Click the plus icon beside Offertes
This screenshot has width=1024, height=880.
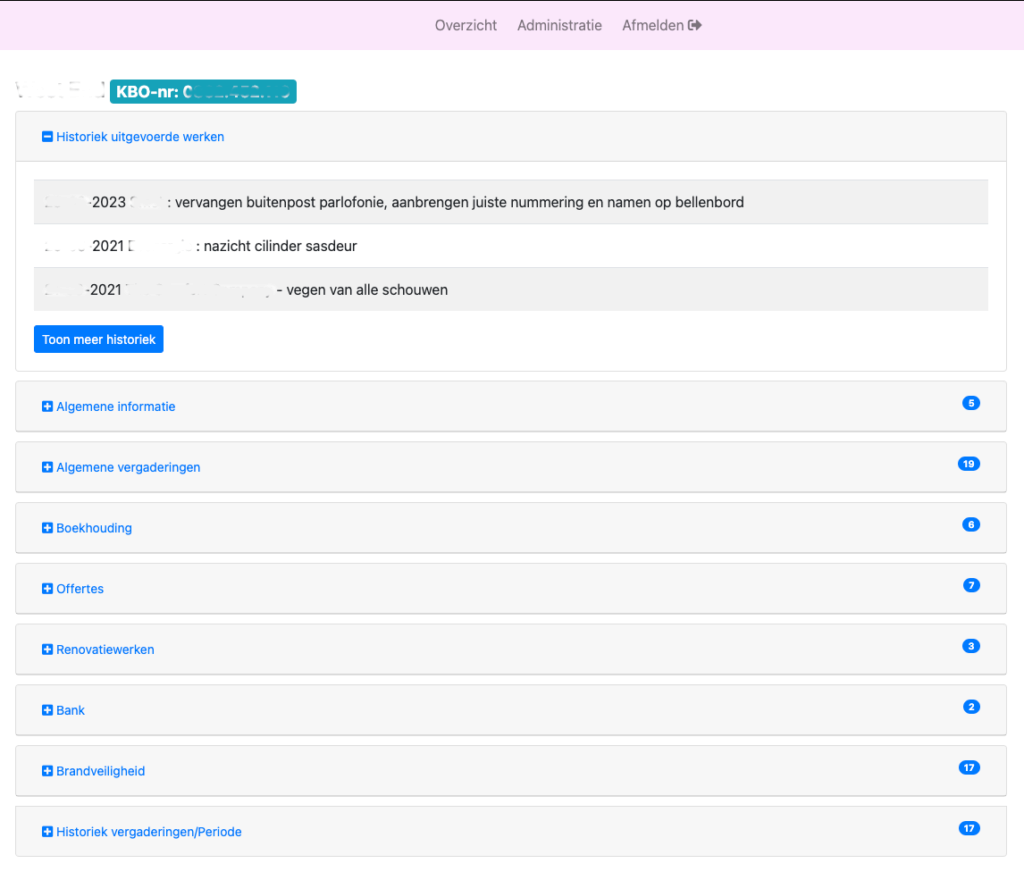coord(47,589)
